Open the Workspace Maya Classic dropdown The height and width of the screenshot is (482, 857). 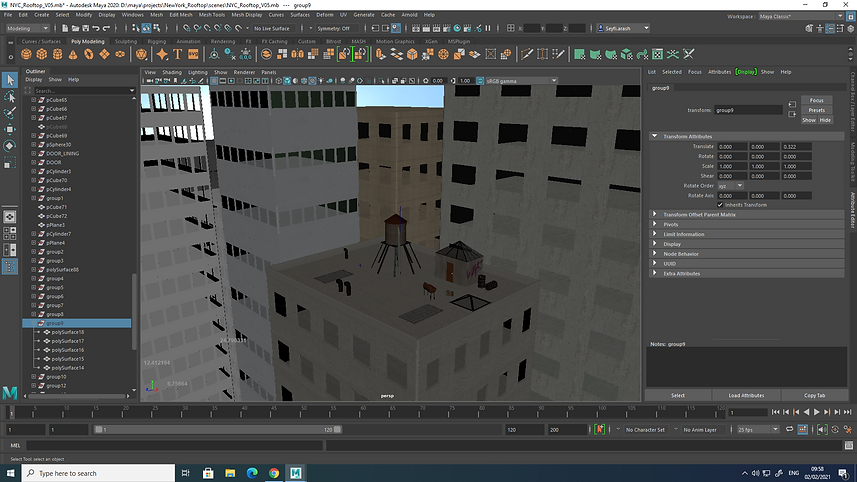(800, 16)
